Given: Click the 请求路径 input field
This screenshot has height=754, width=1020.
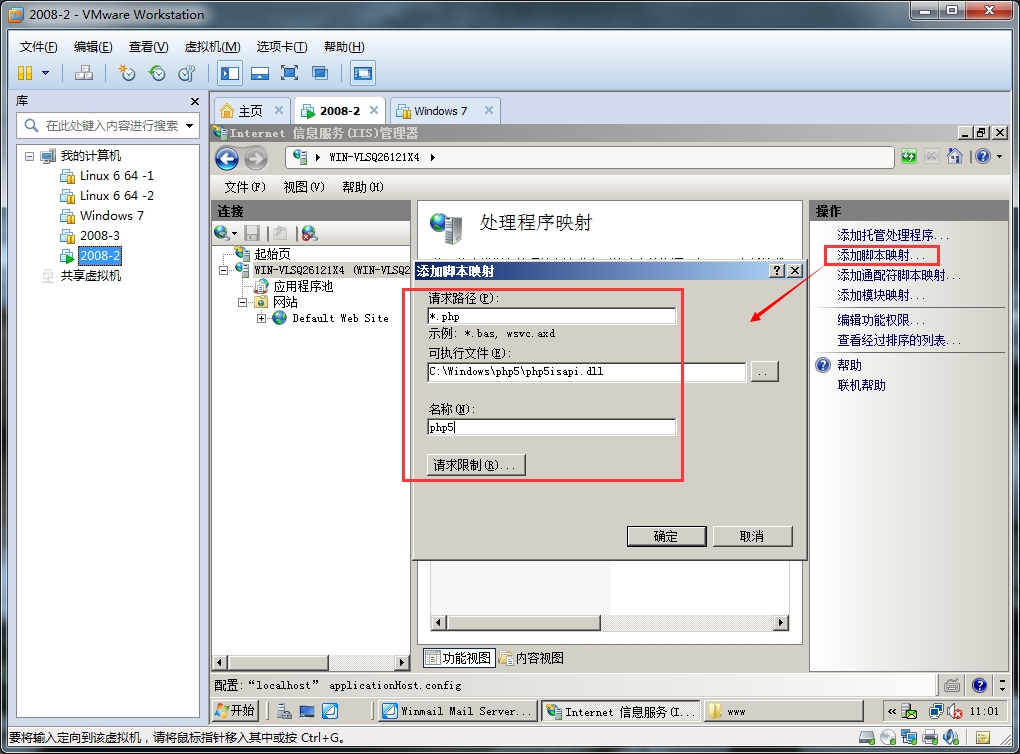Looking at the screenshot, I should [x=551, y=317].
